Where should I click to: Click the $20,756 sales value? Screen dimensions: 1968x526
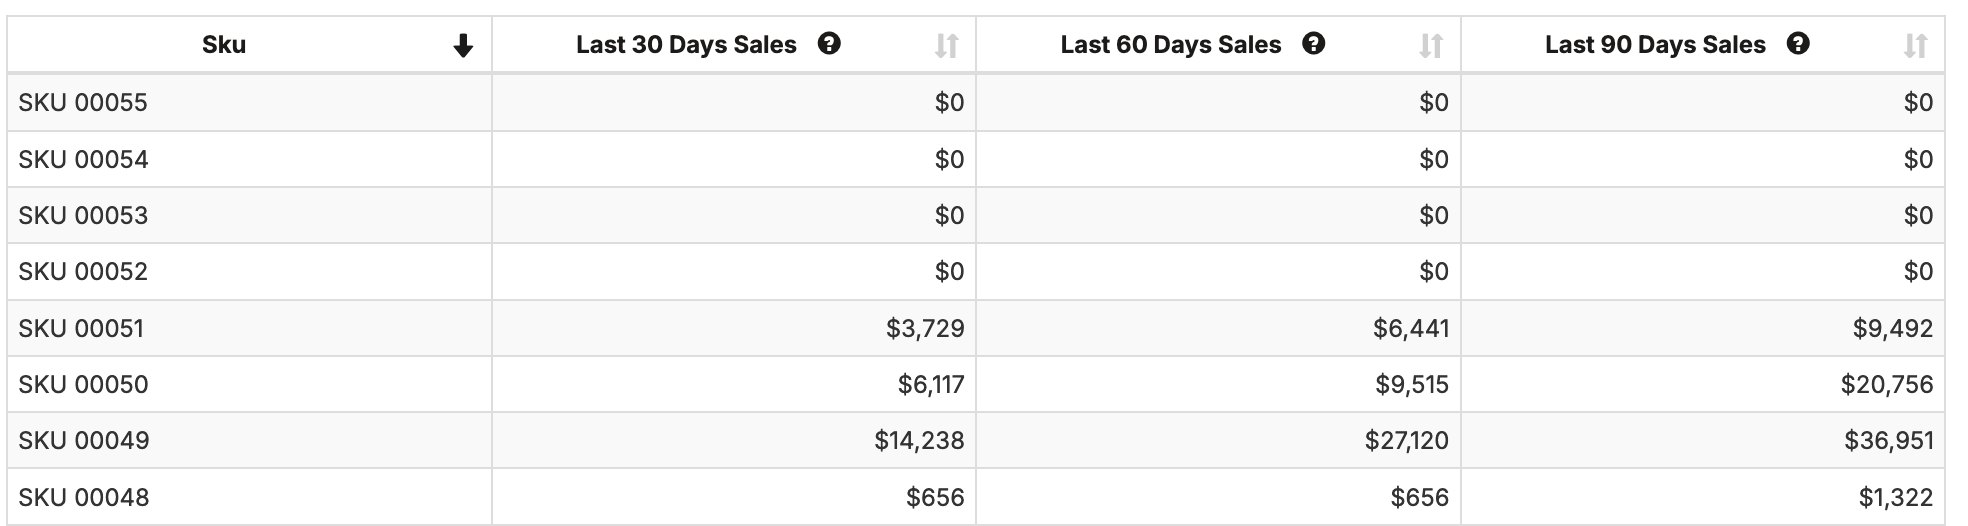1886,384
